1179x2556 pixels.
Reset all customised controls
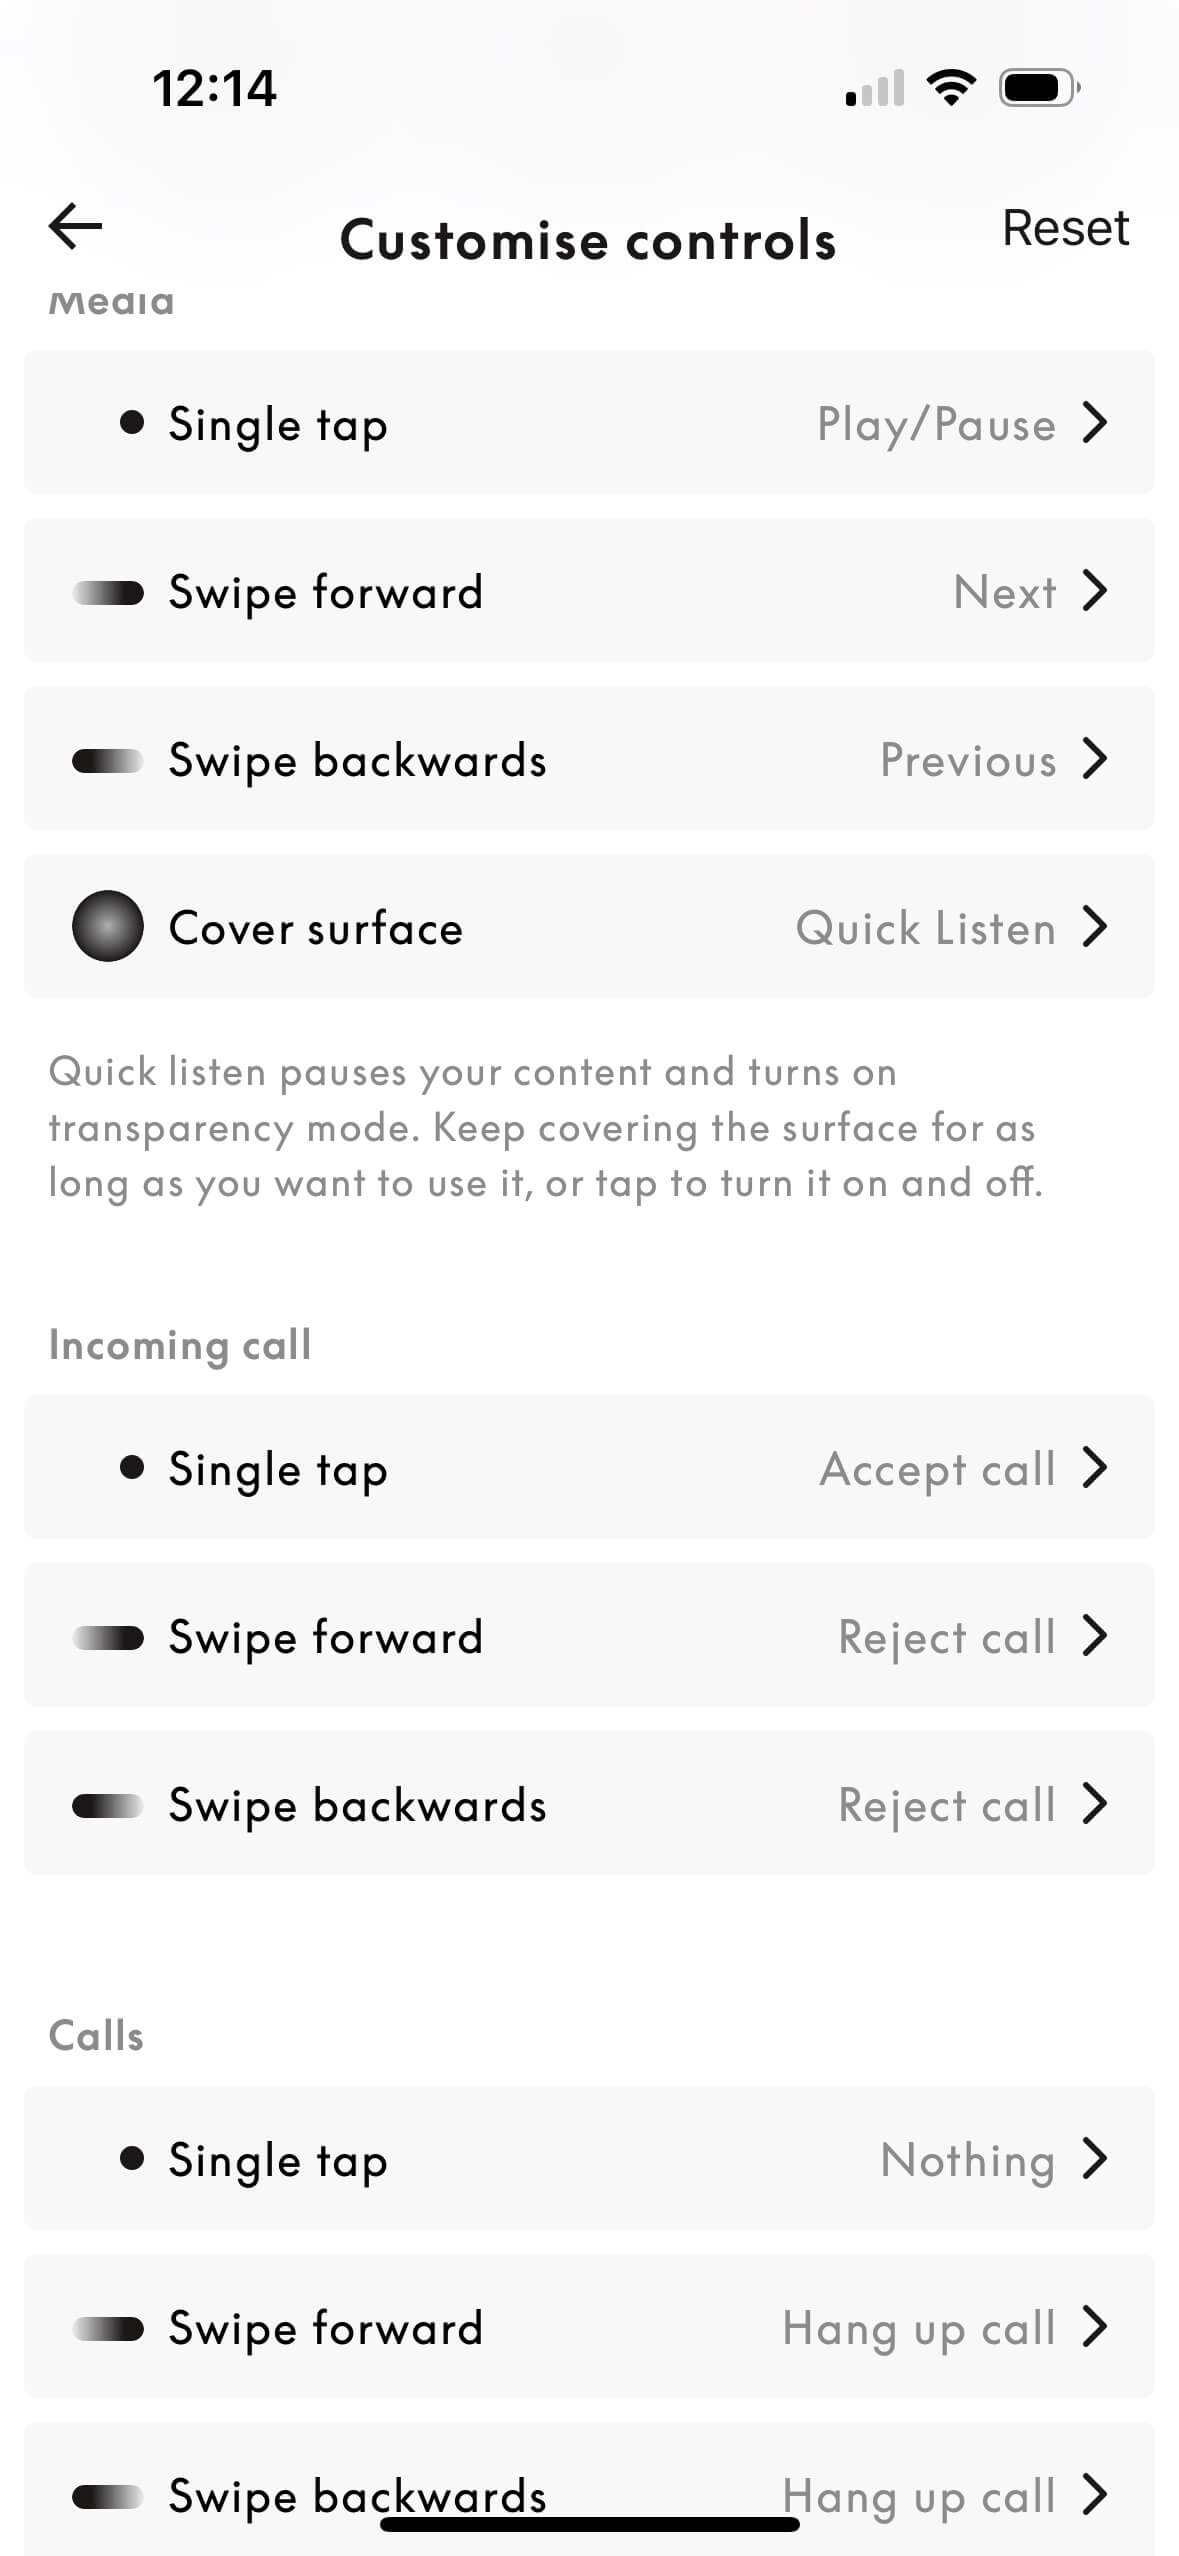[x=1065, y=228]
